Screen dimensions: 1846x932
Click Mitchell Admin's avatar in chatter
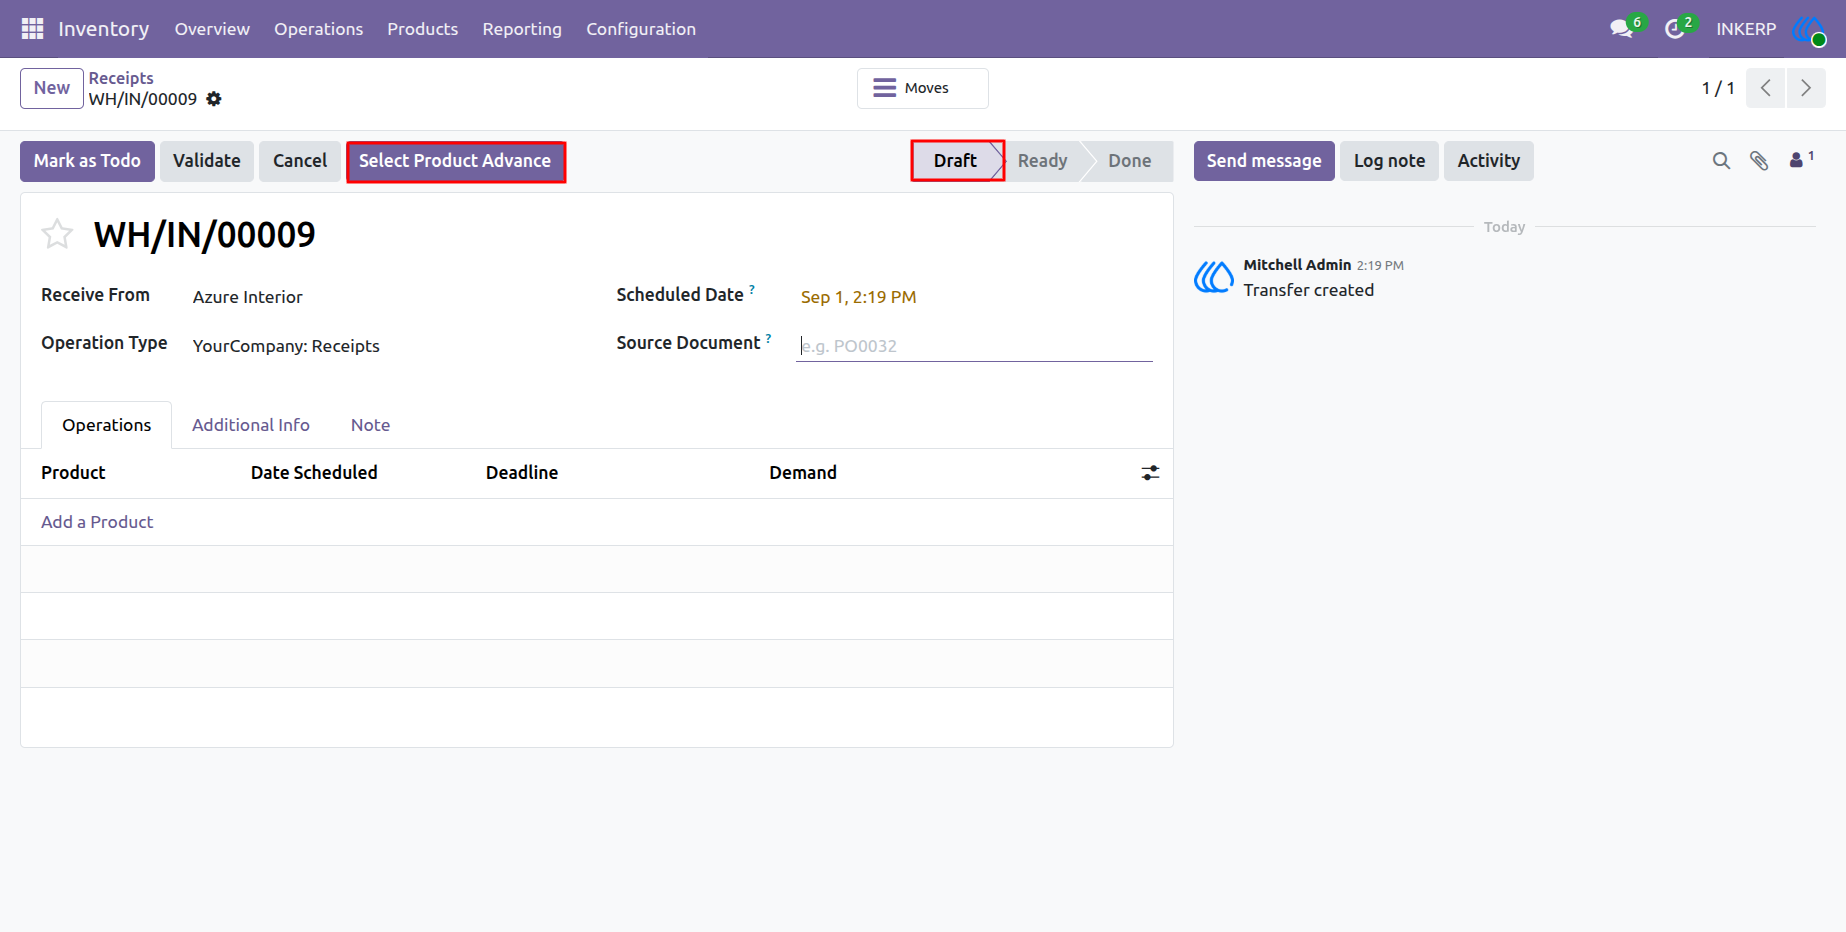(1213, 277)
